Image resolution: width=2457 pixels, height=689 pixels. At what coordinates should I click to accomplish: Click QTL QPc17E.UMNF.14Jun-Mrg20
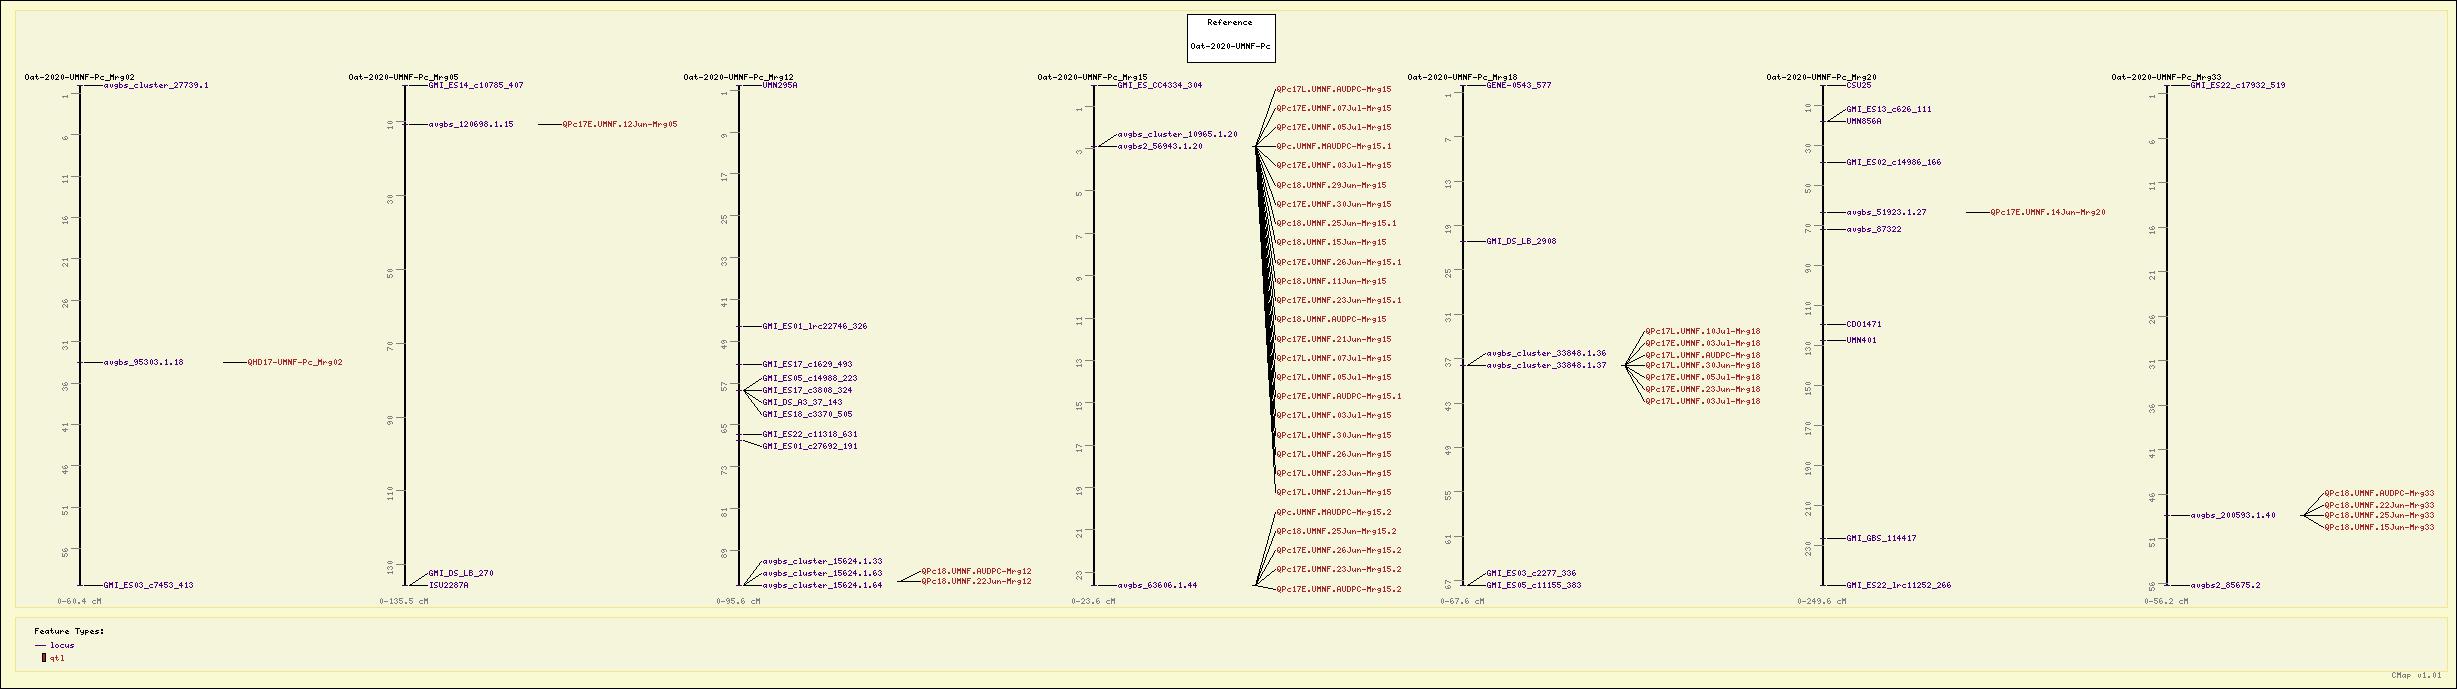coord(2047,213)
